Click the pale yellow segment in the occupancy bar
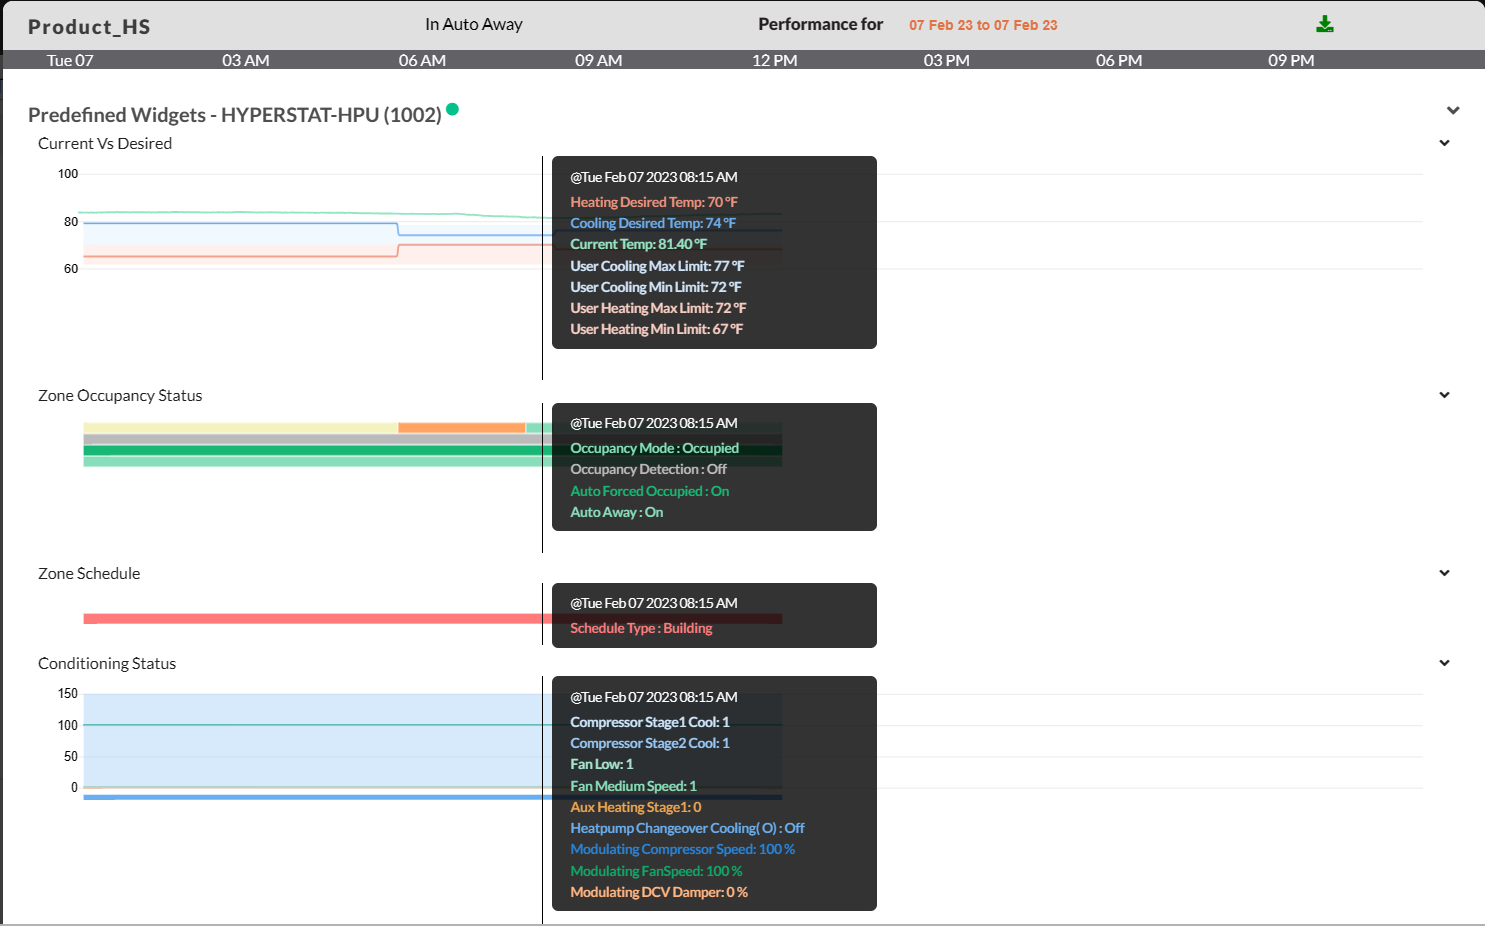 point(240,428)
